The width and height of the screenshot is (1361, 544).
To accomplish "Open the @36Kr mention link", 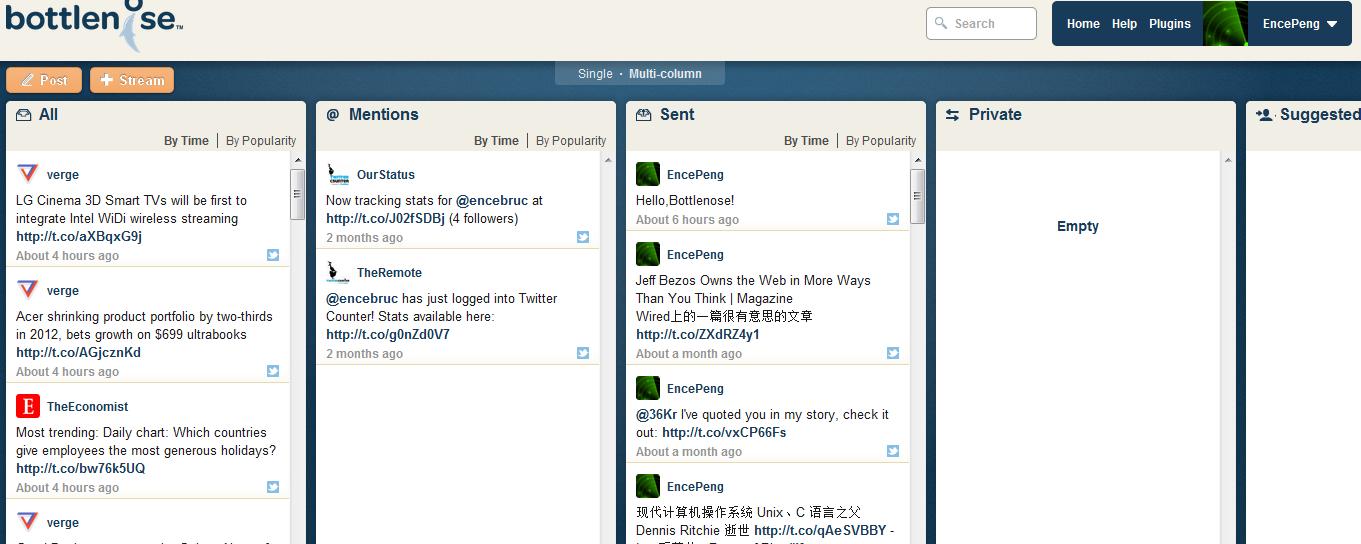I will point(656,415).
